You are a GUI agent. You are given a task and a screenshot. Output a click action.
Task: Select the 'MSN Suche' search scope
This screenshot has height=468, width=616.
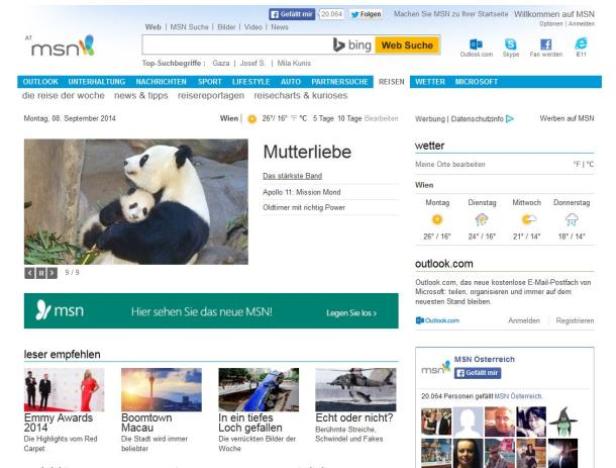click(189, 27)
